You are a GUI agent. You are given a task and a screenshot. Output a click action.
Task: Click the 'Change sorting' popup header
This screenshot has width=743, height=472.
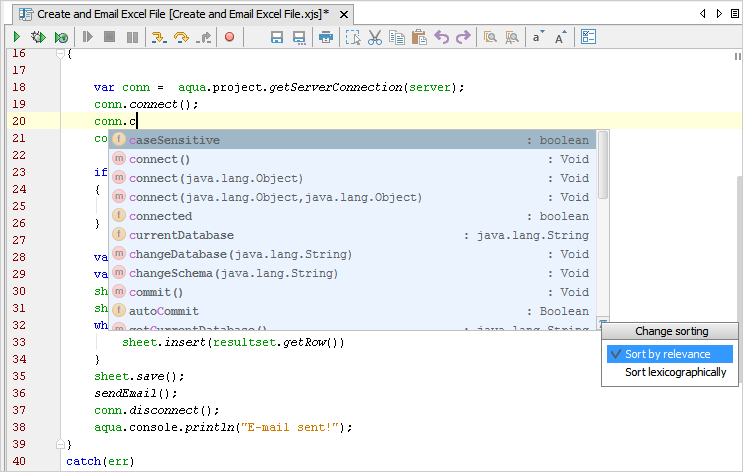click(671, 331)
